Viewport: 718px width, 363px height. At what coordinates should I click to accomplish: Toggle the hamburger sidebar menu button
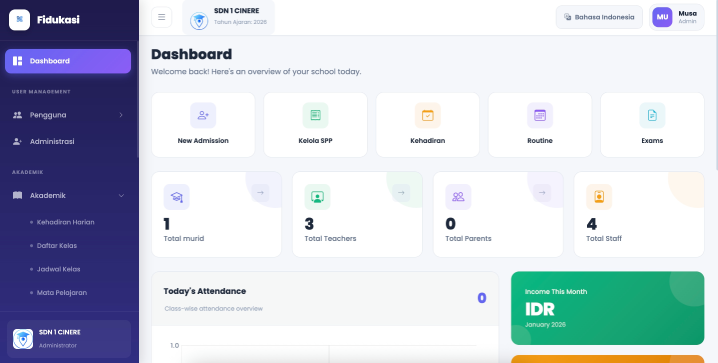click(x=162, y=17)
